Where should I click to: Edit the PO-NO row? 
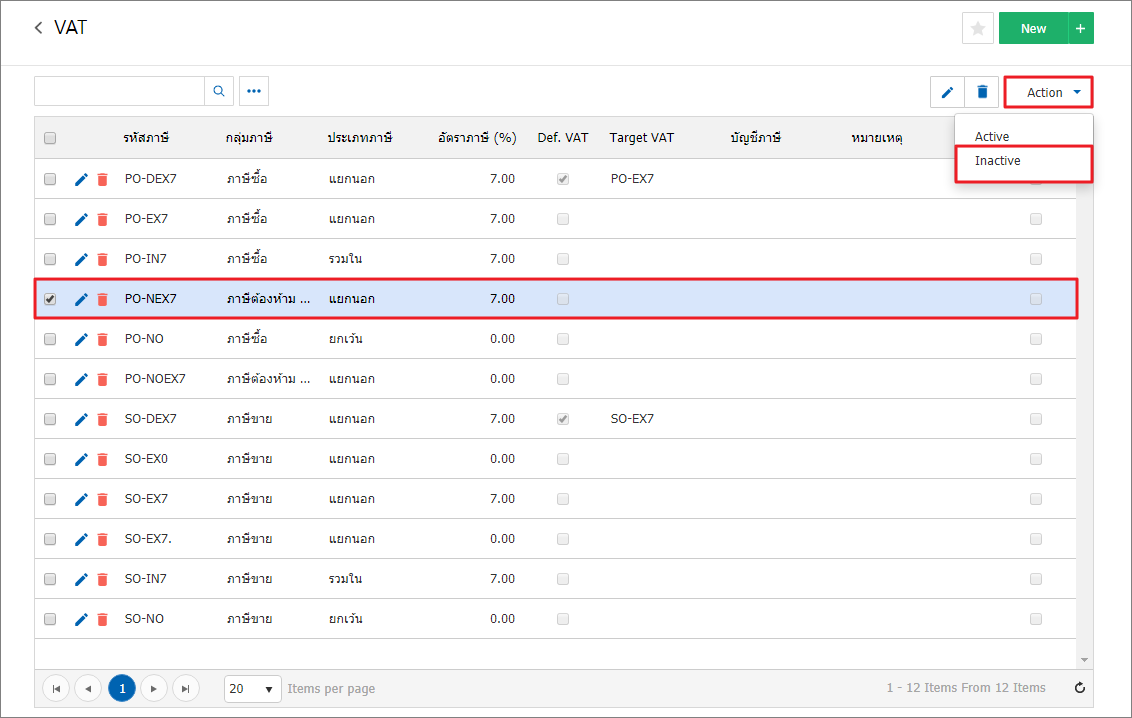pos(82,339)
